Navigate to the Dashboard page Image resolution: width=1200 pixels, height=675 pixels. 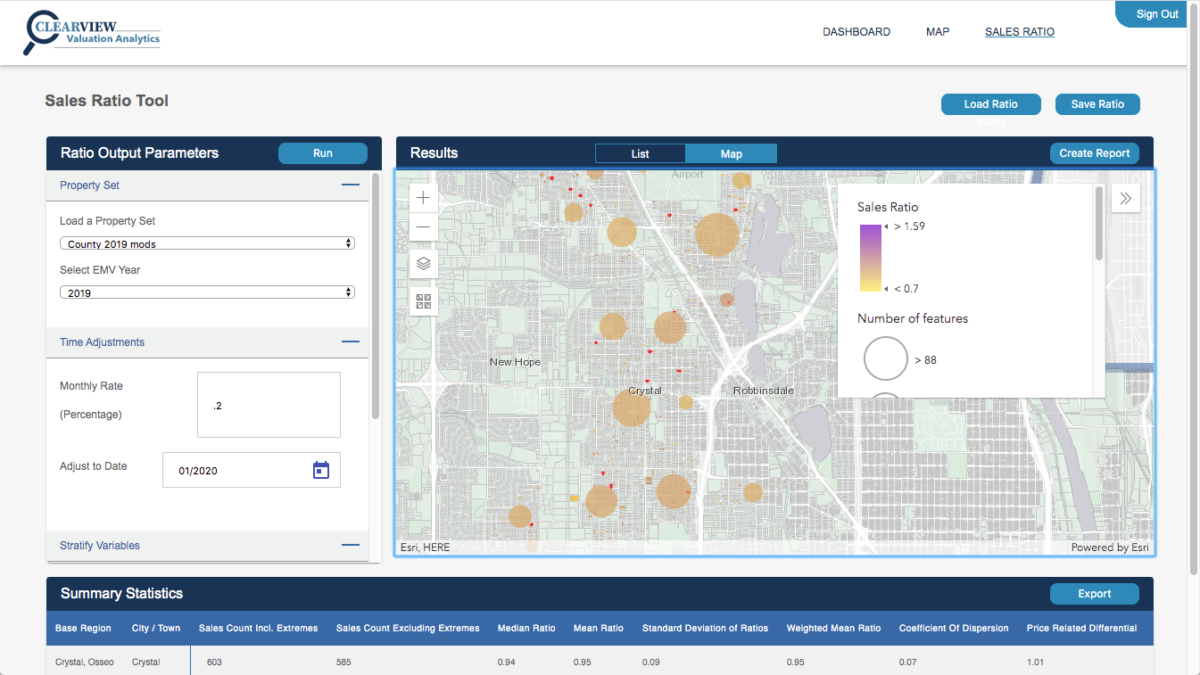856,31
